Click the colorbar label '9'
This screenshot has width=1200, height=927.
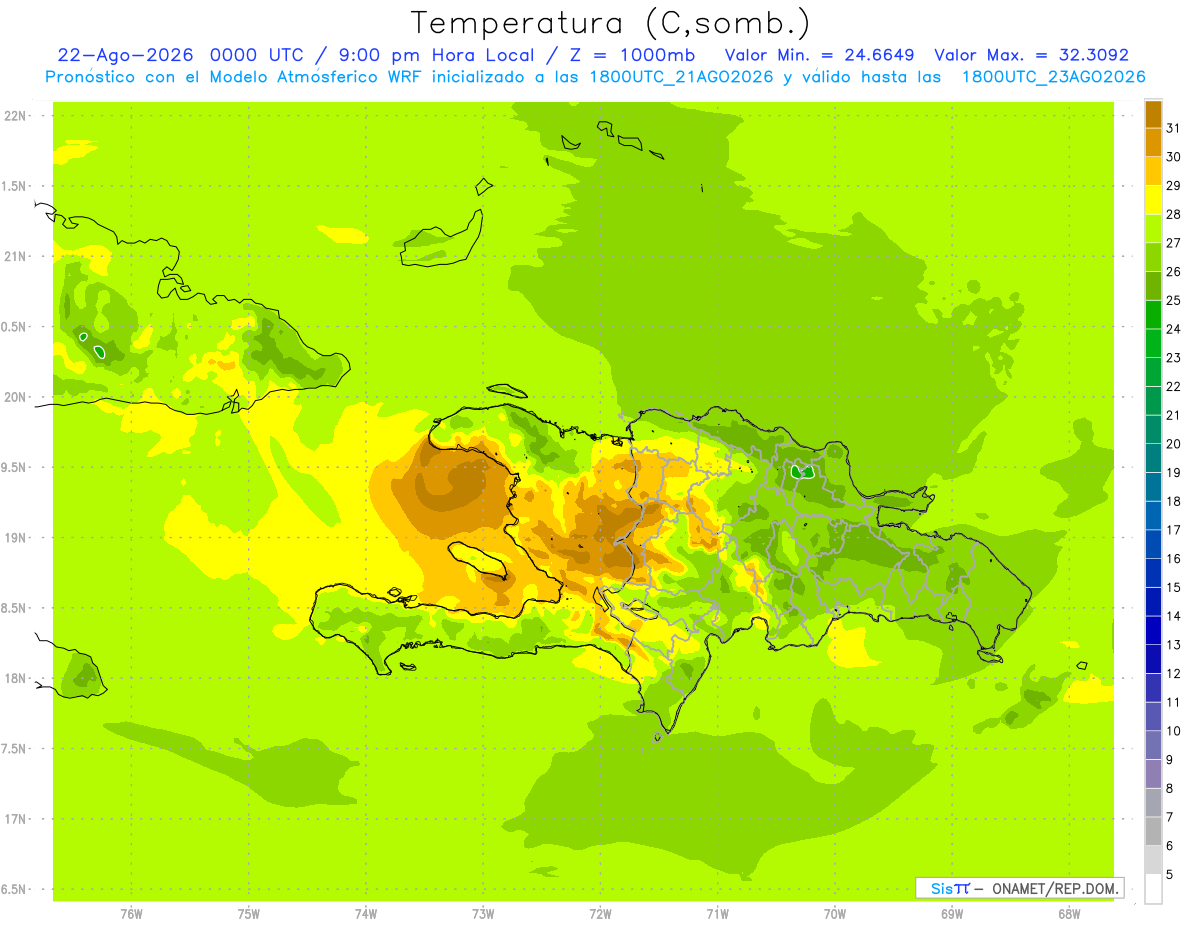[x=1169, y=760]
